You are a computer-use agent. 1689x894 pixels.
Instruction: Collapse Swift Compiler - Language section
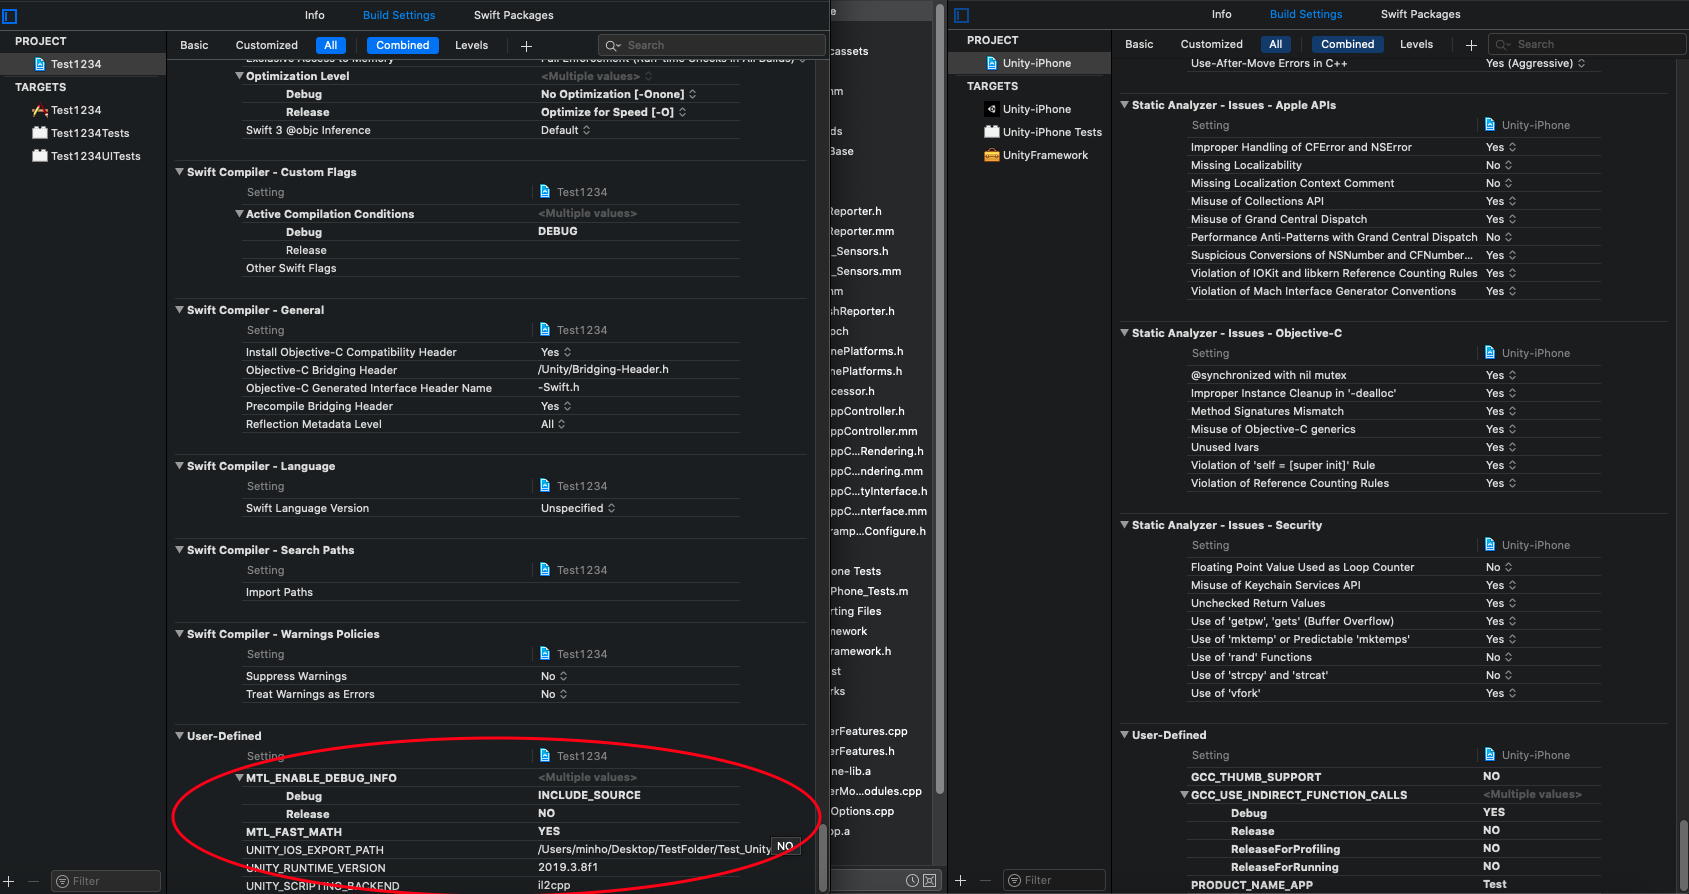click(179, 466)
